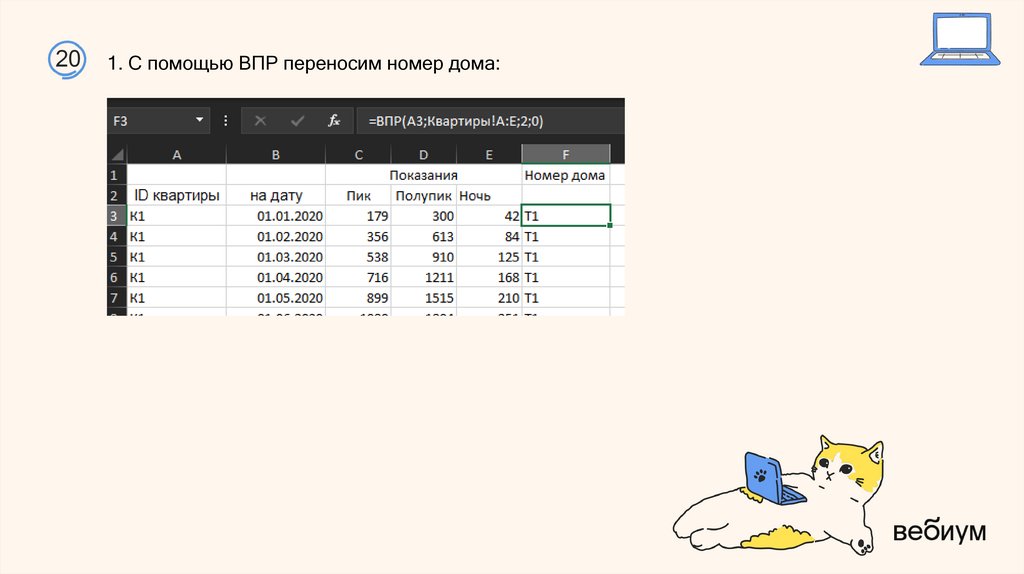Click the formula bar with ВПР formula
1024x574 pixels.
[490, 121]
